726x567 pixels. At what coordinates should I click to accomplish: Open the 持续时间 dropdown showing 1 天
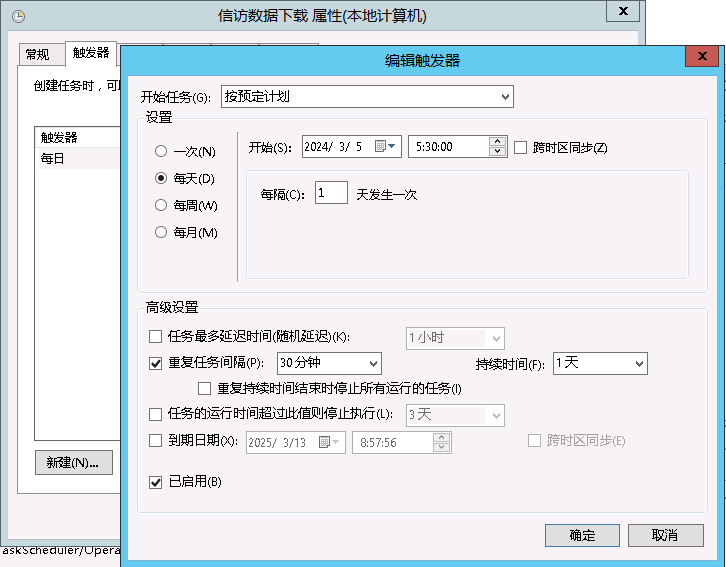600,363
